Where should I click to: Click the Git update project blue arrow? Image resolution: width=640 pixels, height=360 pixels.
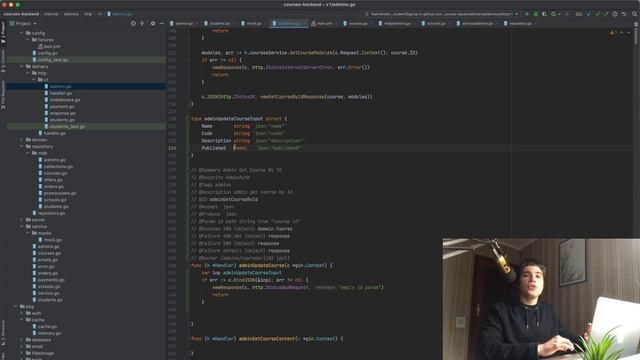[589, 14]
